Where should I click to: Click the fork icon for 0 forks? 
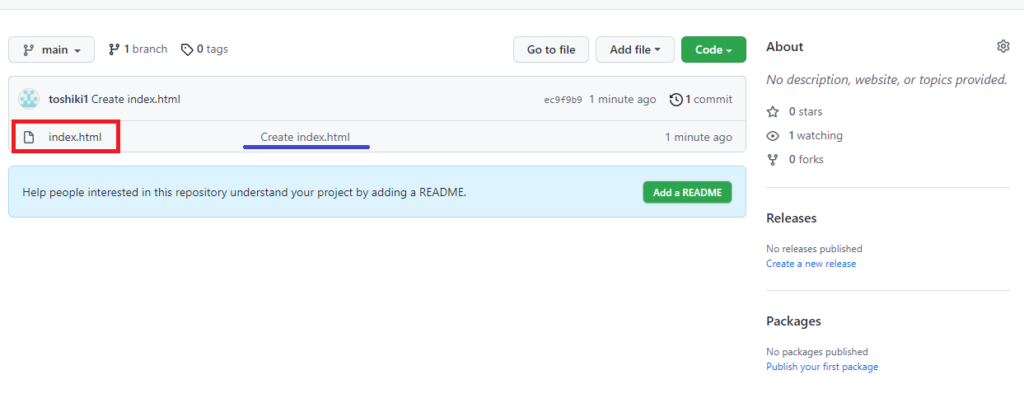(x=772, y=159)
